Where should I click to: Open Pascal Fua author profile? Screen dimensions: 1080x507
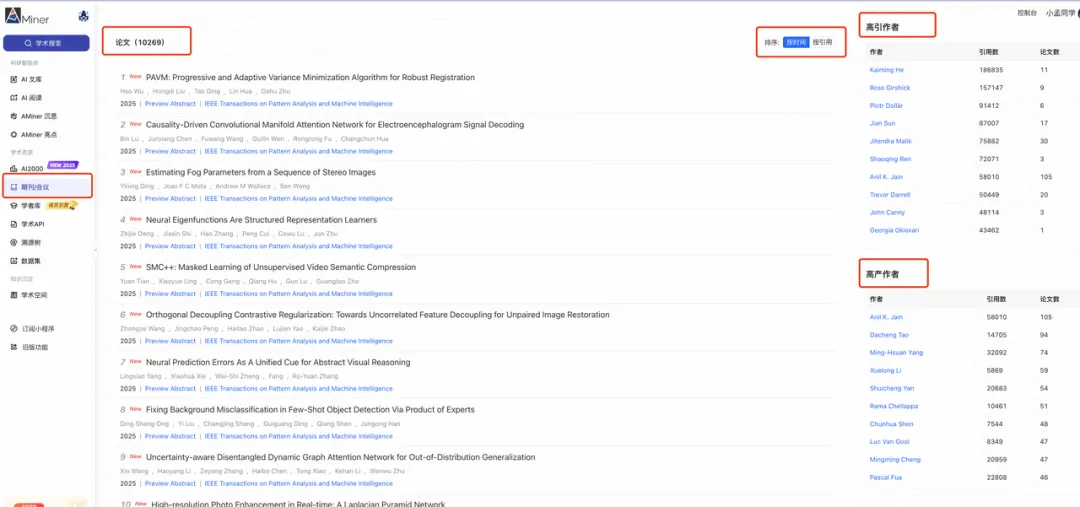tap(886, 477)
